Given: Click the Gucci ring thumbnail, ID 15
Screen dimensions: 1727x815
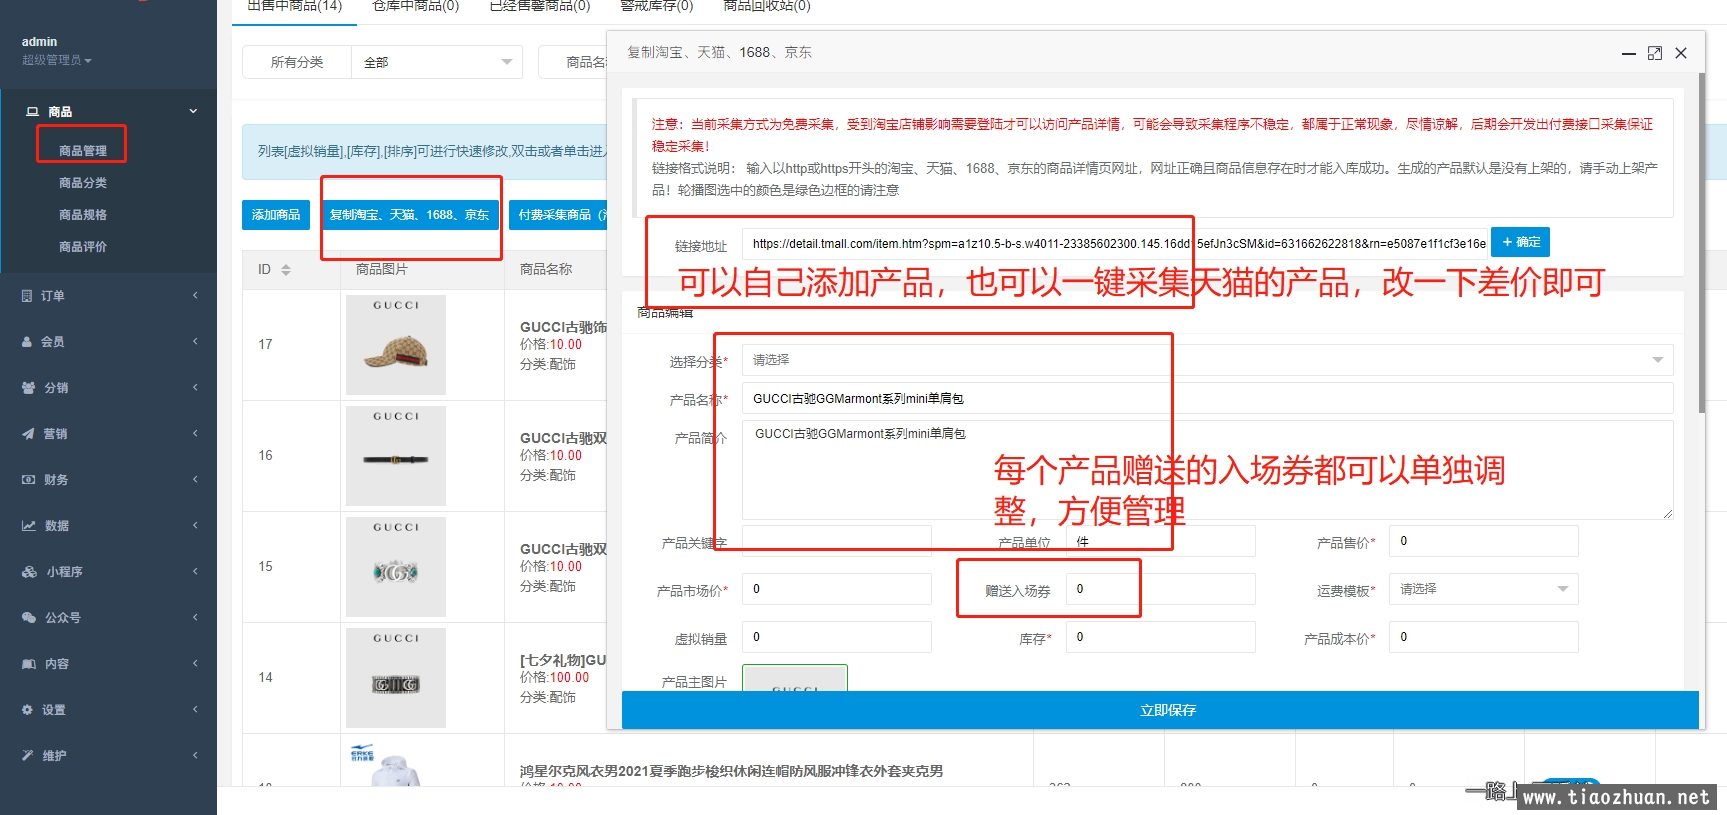Looking at the screenshot, I should (x=396, y=567).
